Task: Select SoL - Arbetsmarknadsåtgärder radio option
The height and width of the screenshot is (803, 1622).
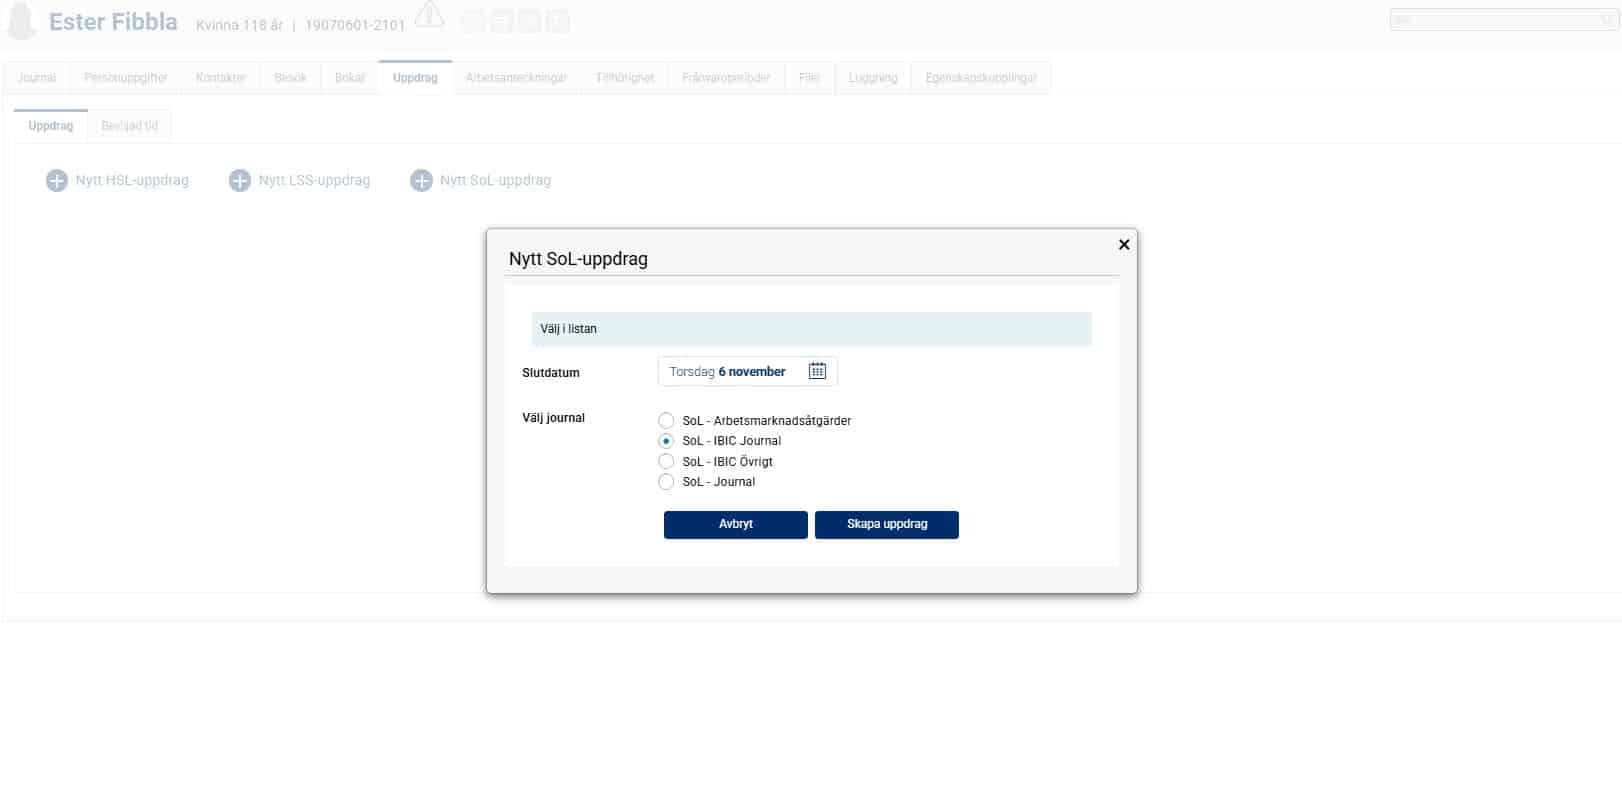Action: click(x=666, y=421)
